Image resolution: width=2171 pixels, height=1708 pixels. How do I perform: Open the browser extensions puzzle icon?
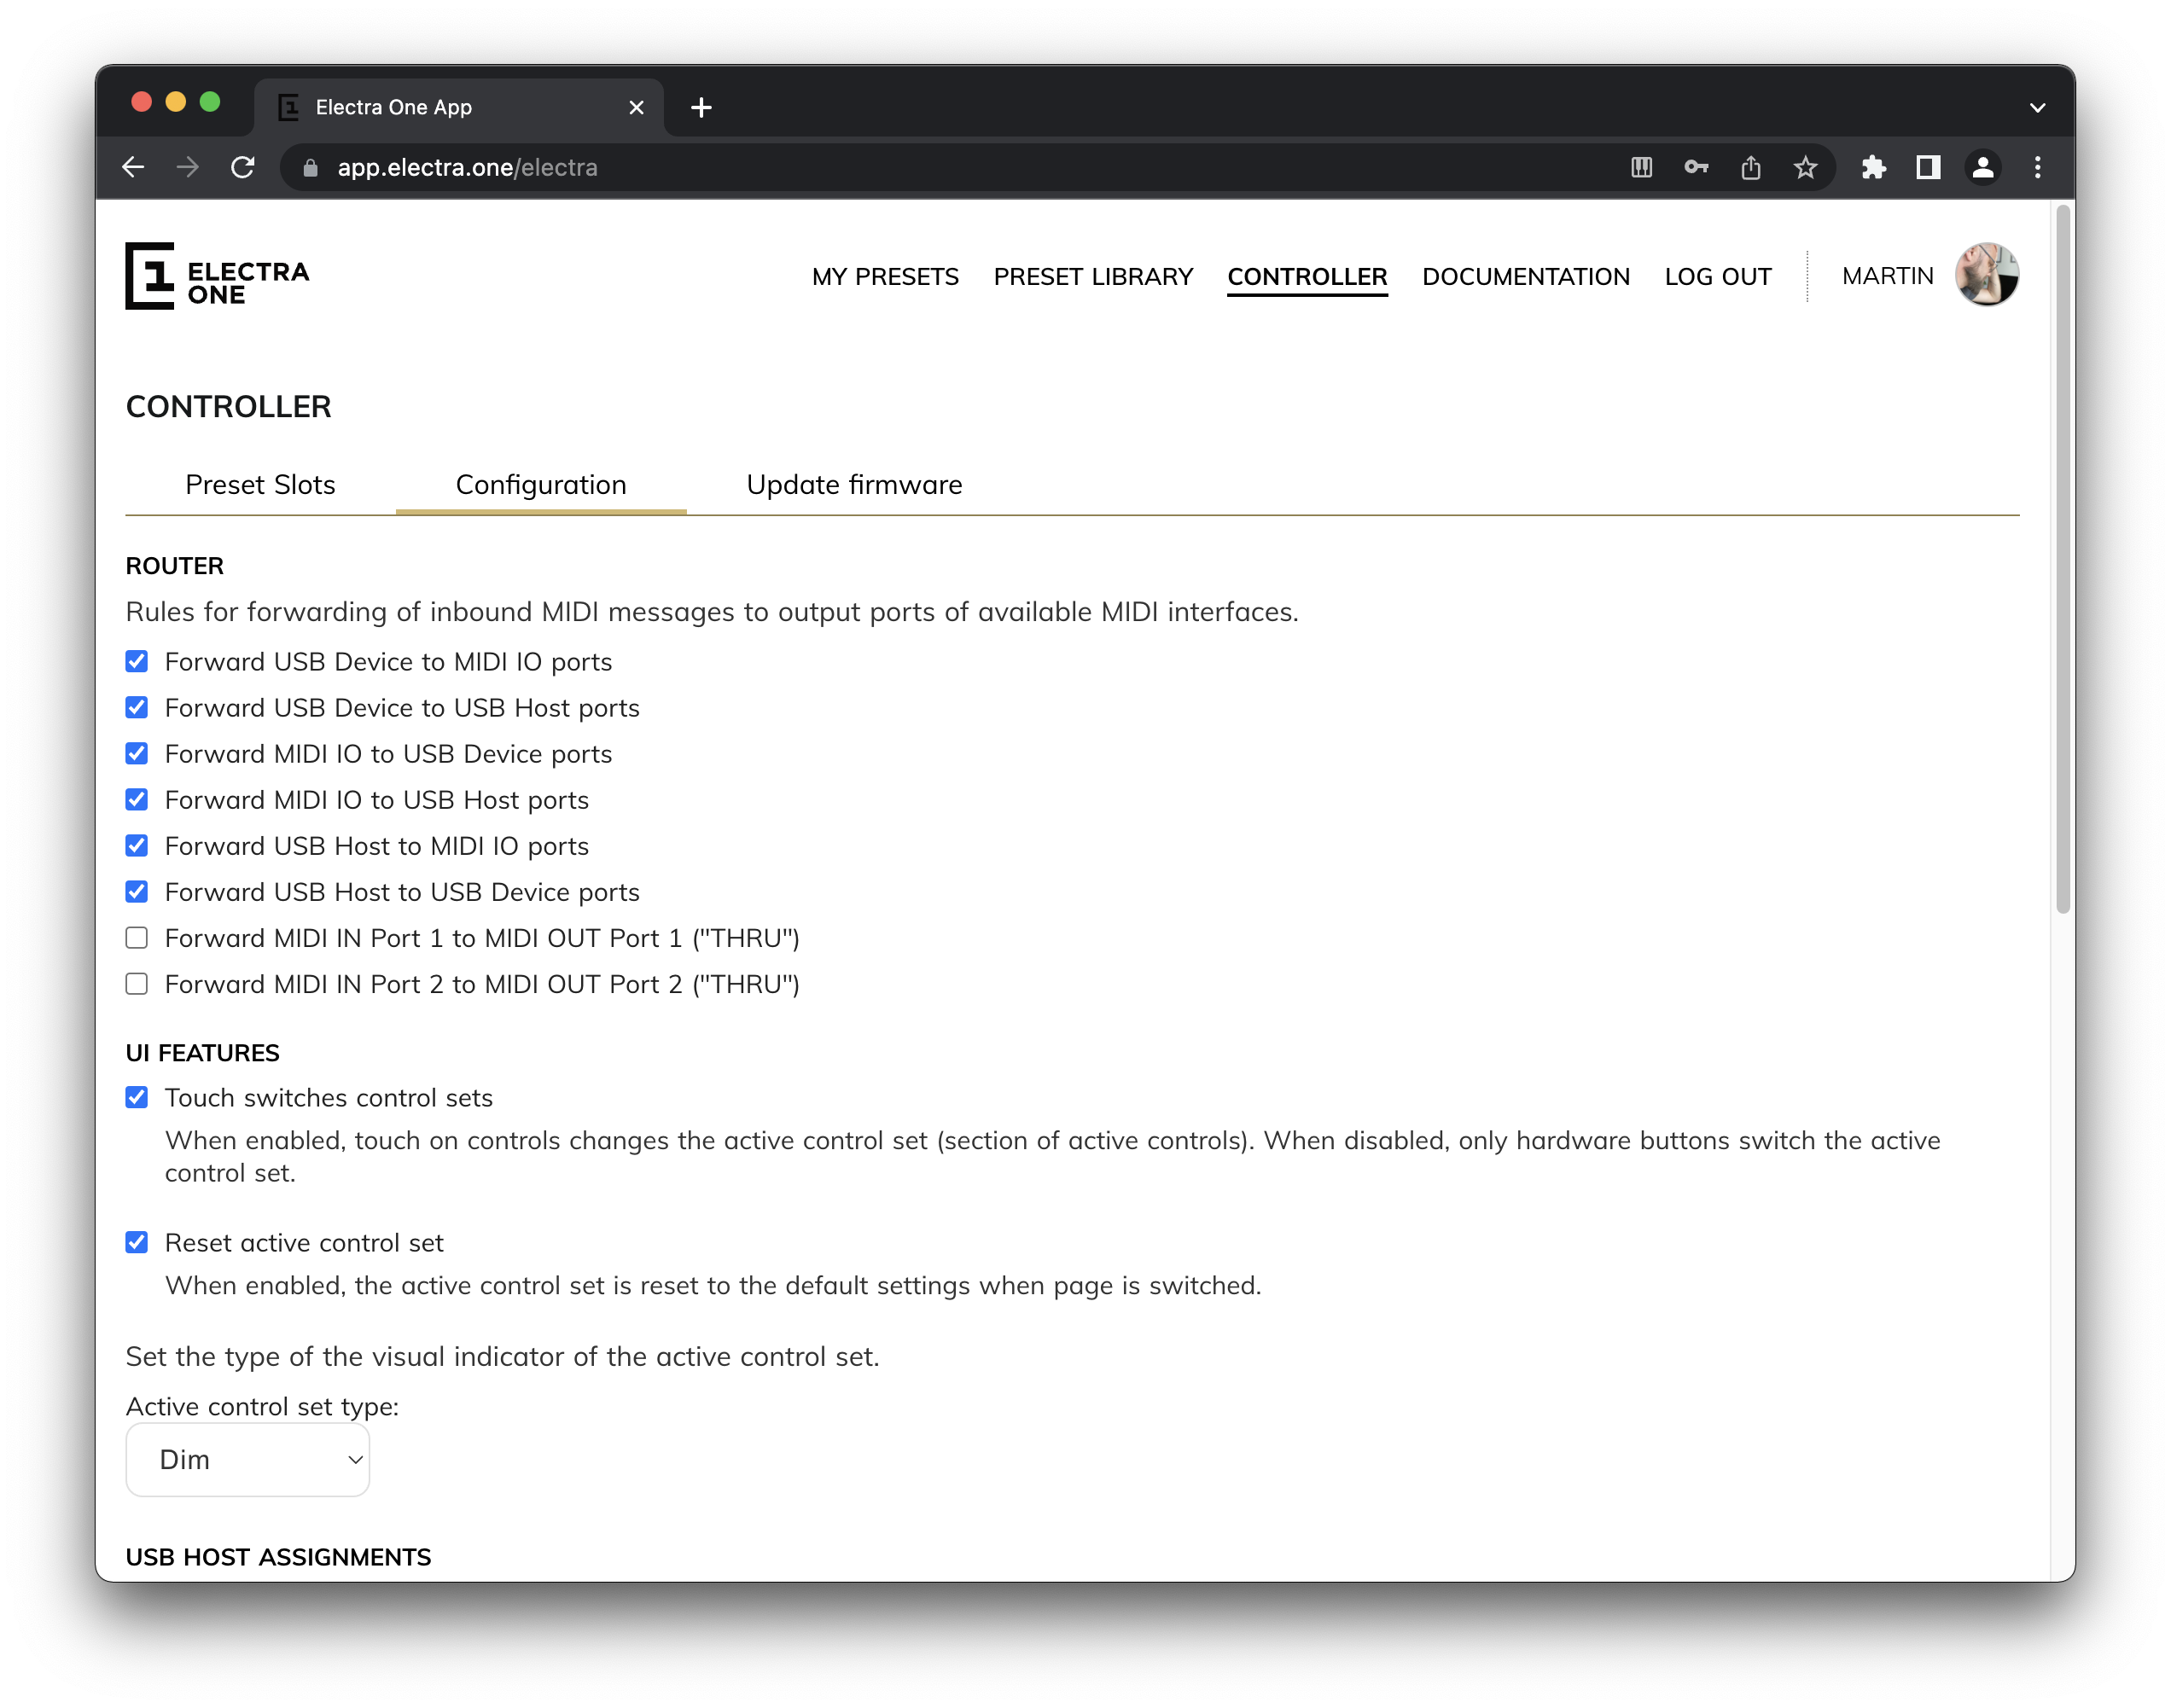click(x=1873, y=167)
